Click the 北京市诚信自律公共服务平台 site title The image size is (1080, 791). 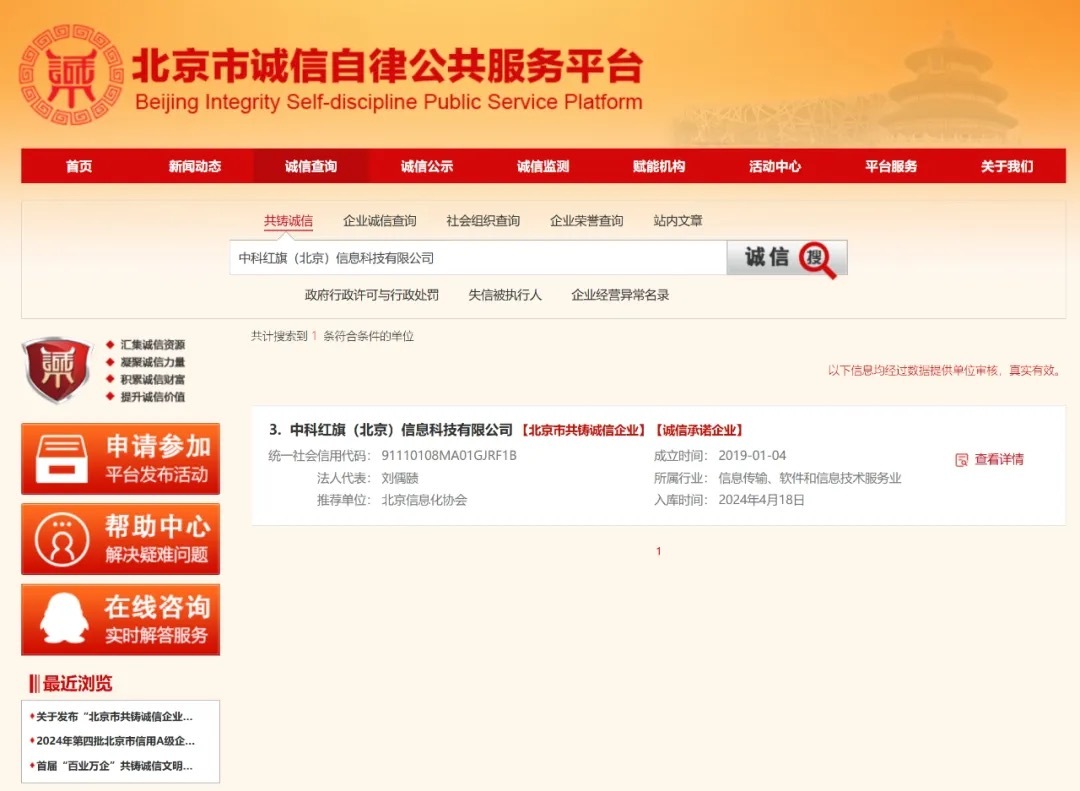click(x=388, y=66)
